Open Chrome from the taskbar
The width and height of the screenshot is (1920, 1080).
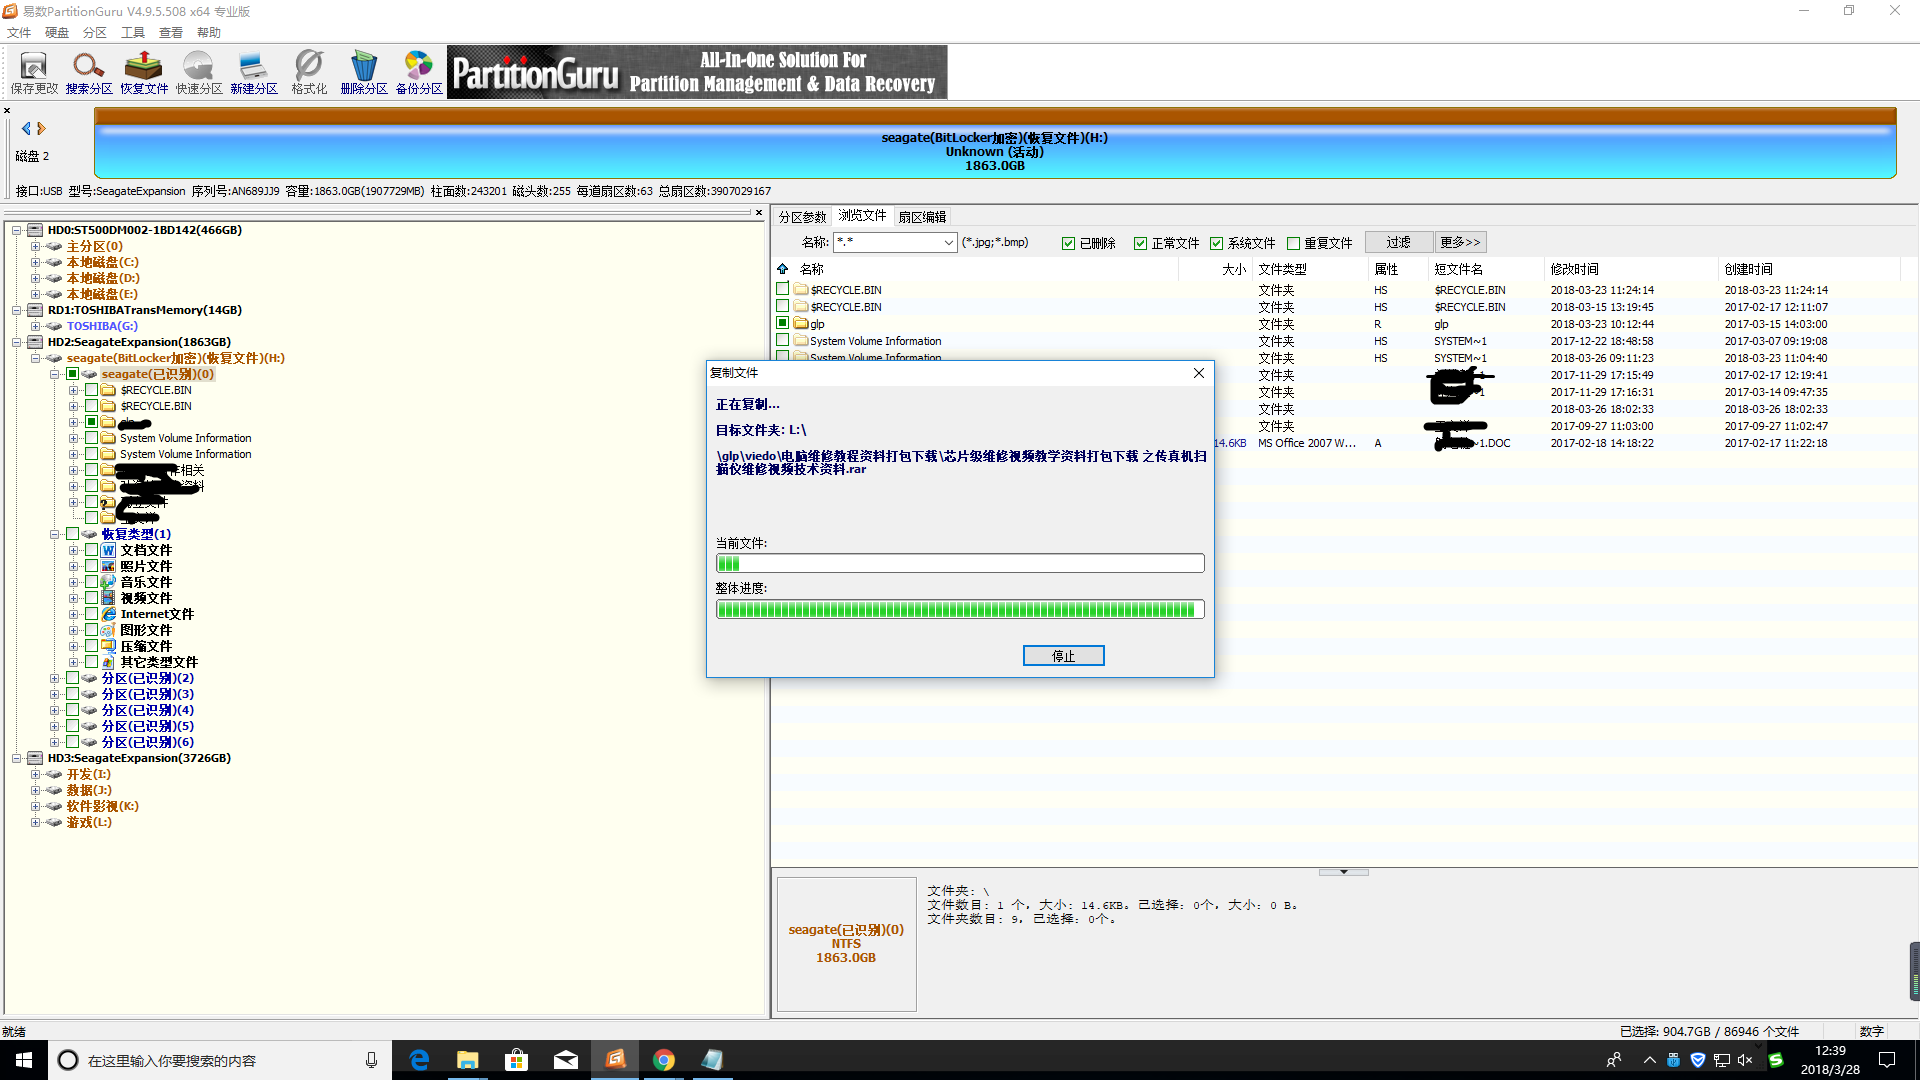(x=664, y=1060)
